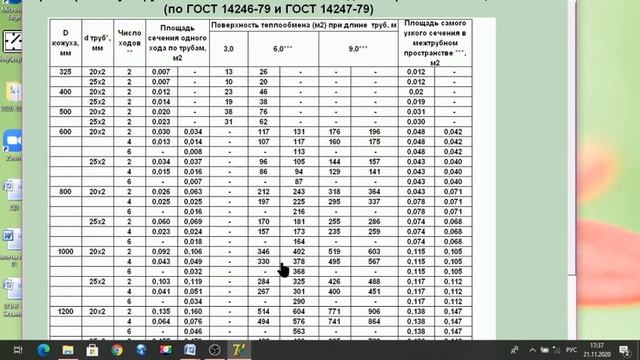Show hidden system tray icons
The width and height of the screenshot is (640, 360).
tap(532, 350)
